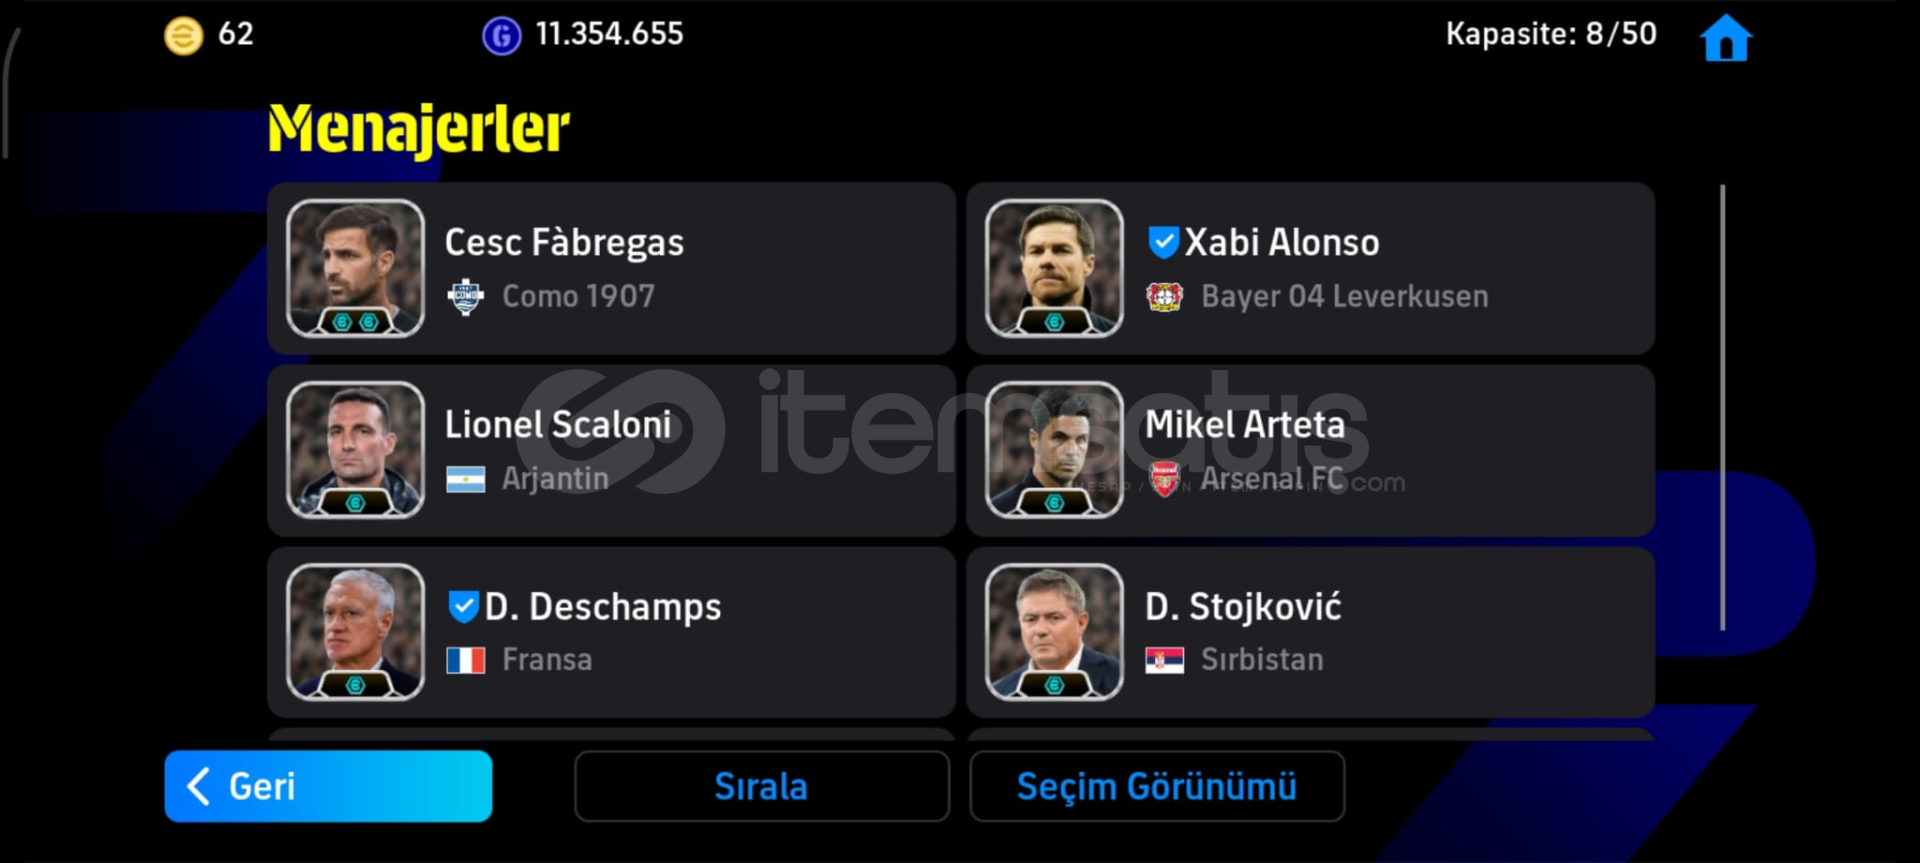This screenshot has height=863, width=1920.
Task: Tap the Argentina flag icon
Action: pos(466,480)
